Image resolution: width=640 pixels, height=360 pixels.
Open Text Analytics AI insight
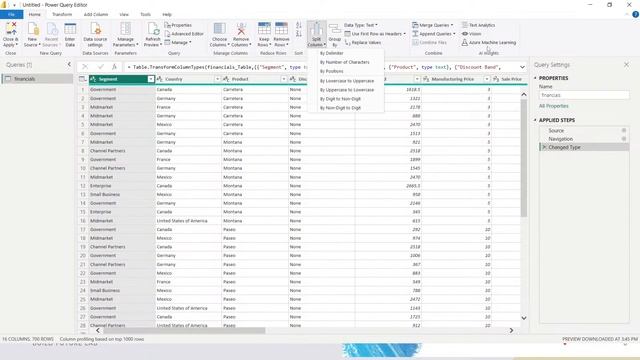[x=478, y=25]
